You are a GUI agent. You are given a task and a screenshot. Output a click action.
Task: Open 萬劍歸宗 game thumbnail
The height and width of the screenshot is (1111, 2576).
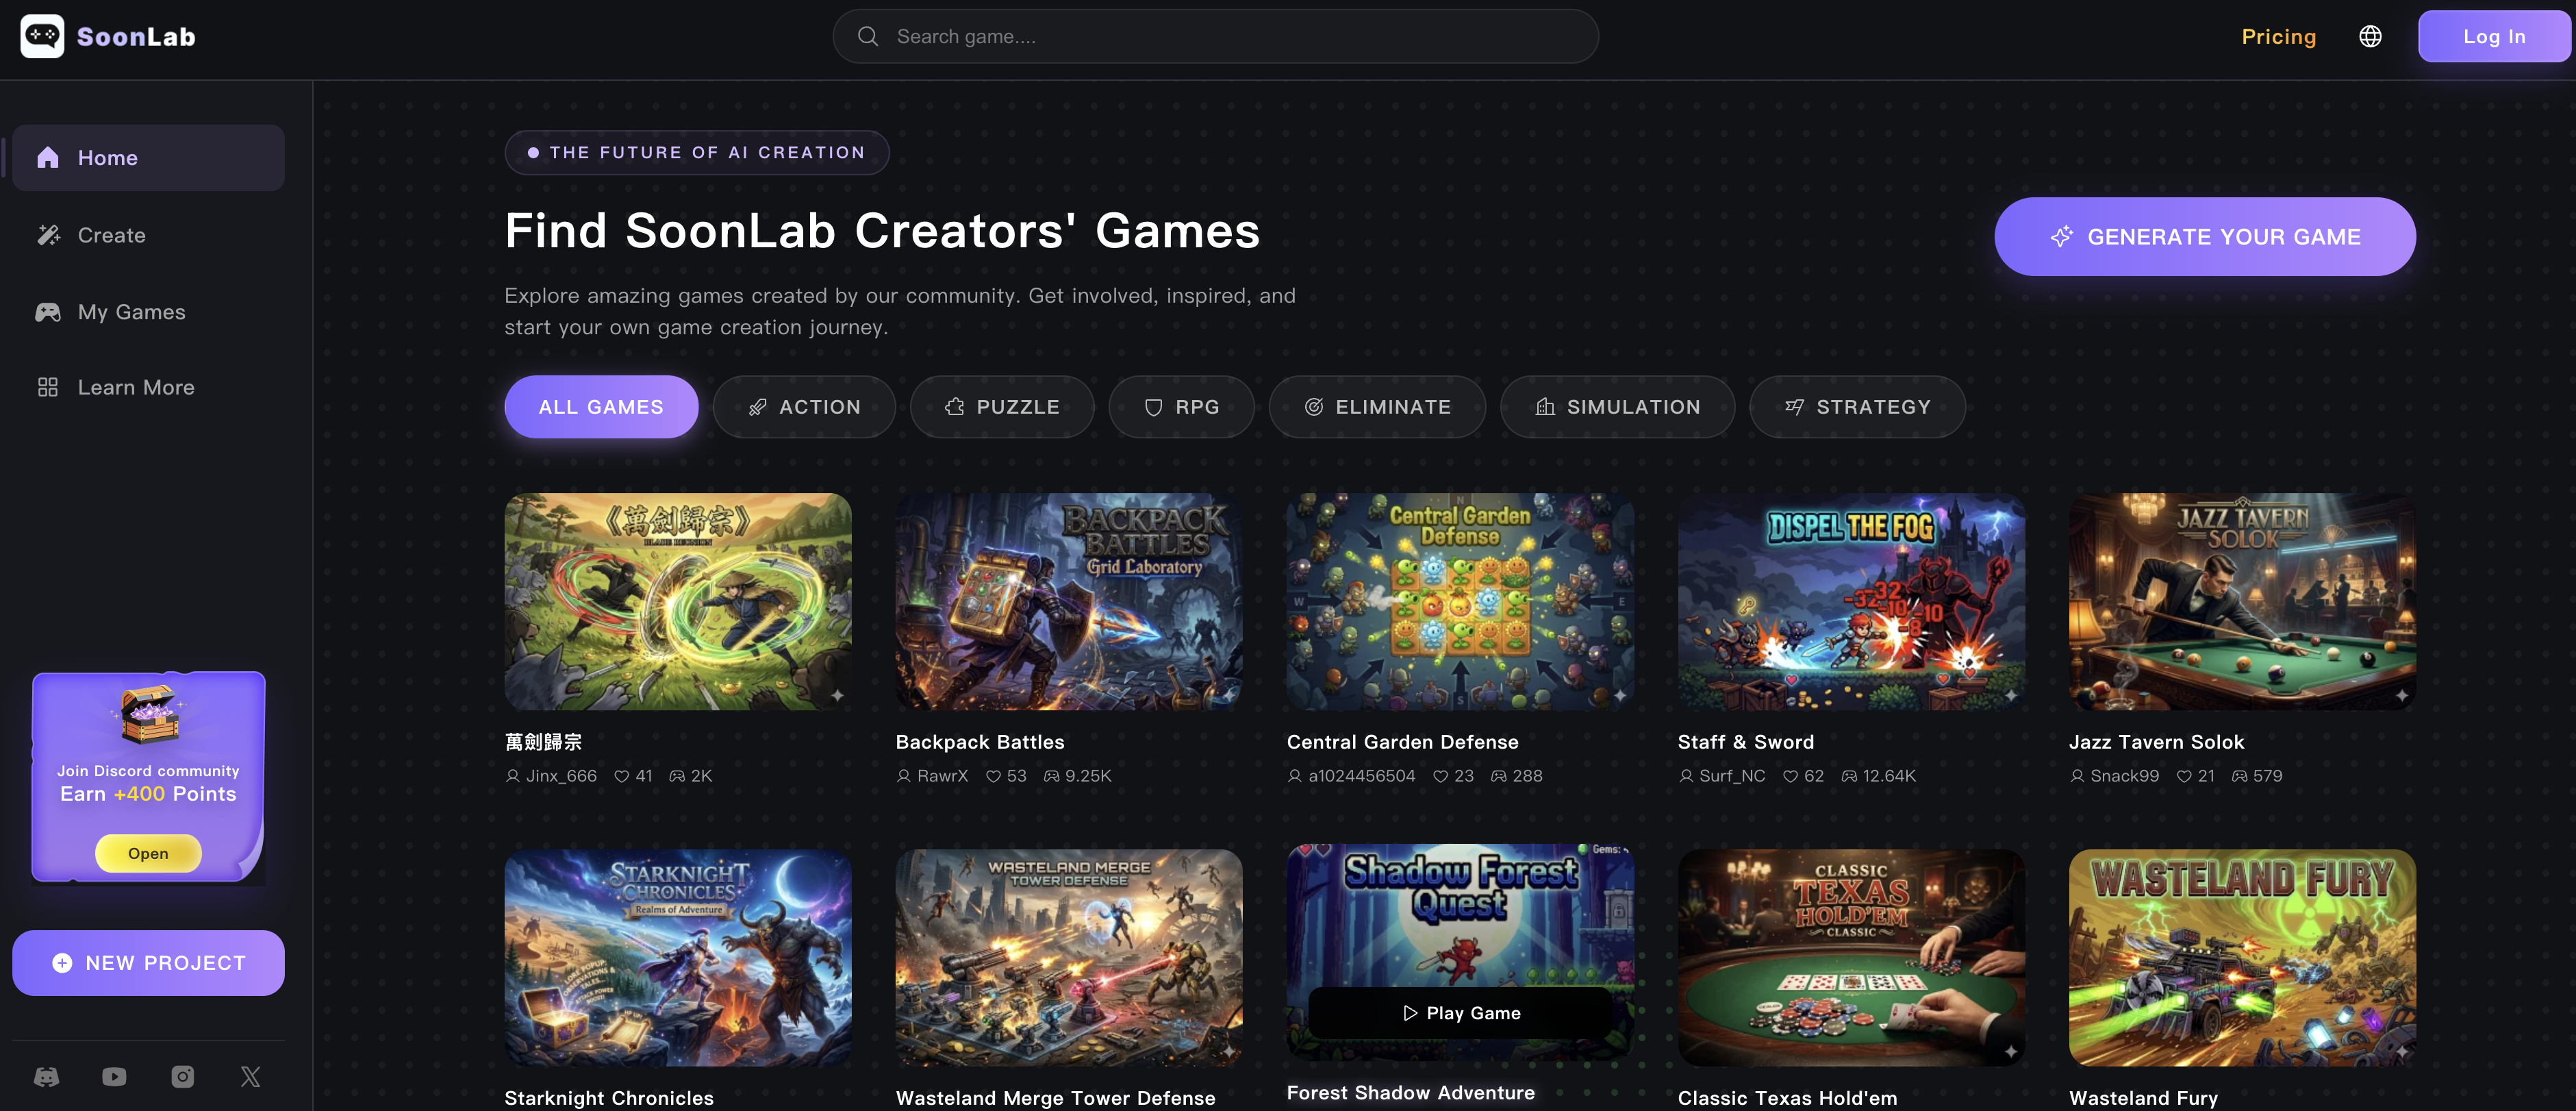tap(678, 602)
